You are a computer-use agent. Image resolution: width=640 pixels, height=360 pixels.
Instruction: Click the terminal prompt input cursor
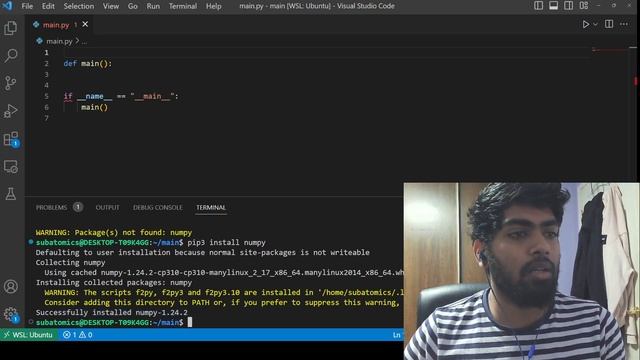[x=190, y=322]
